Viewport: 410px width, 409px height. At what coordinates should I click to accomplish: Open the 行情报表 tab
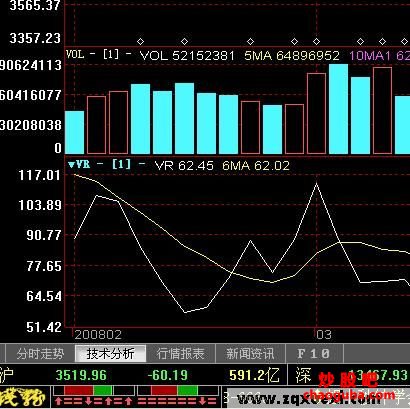point(181,353)
